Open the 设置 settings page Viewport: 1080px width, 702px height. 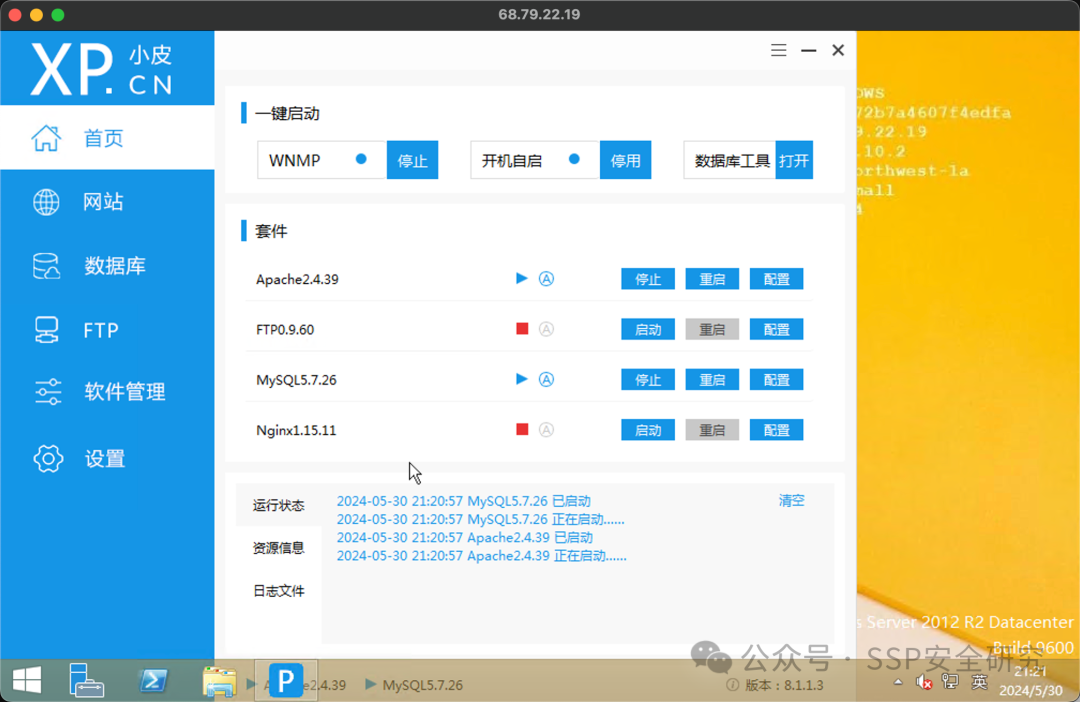(107, 458)
